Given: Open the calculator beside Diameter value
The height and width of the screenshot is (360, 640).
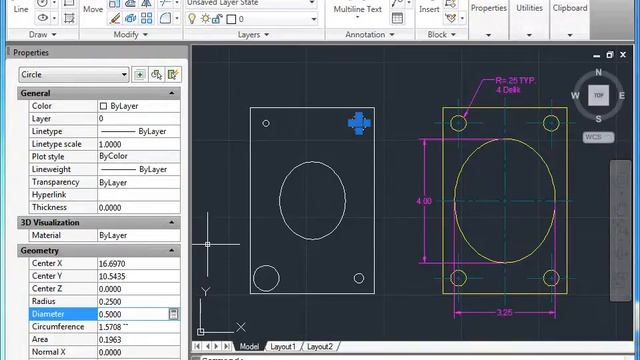Looking at the screenshot, I should [173, 314].
